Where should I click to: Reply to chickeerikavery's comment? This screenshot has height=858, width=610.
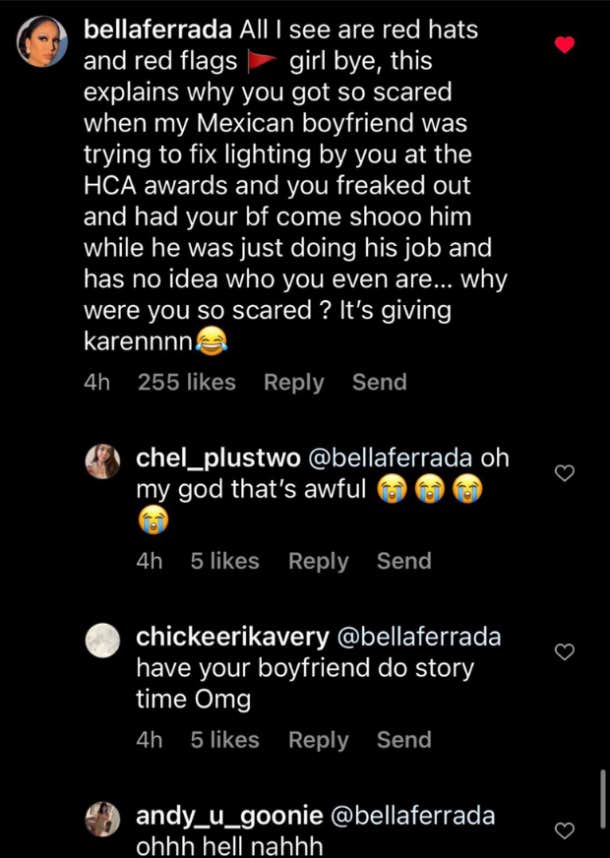click(318, 741)
